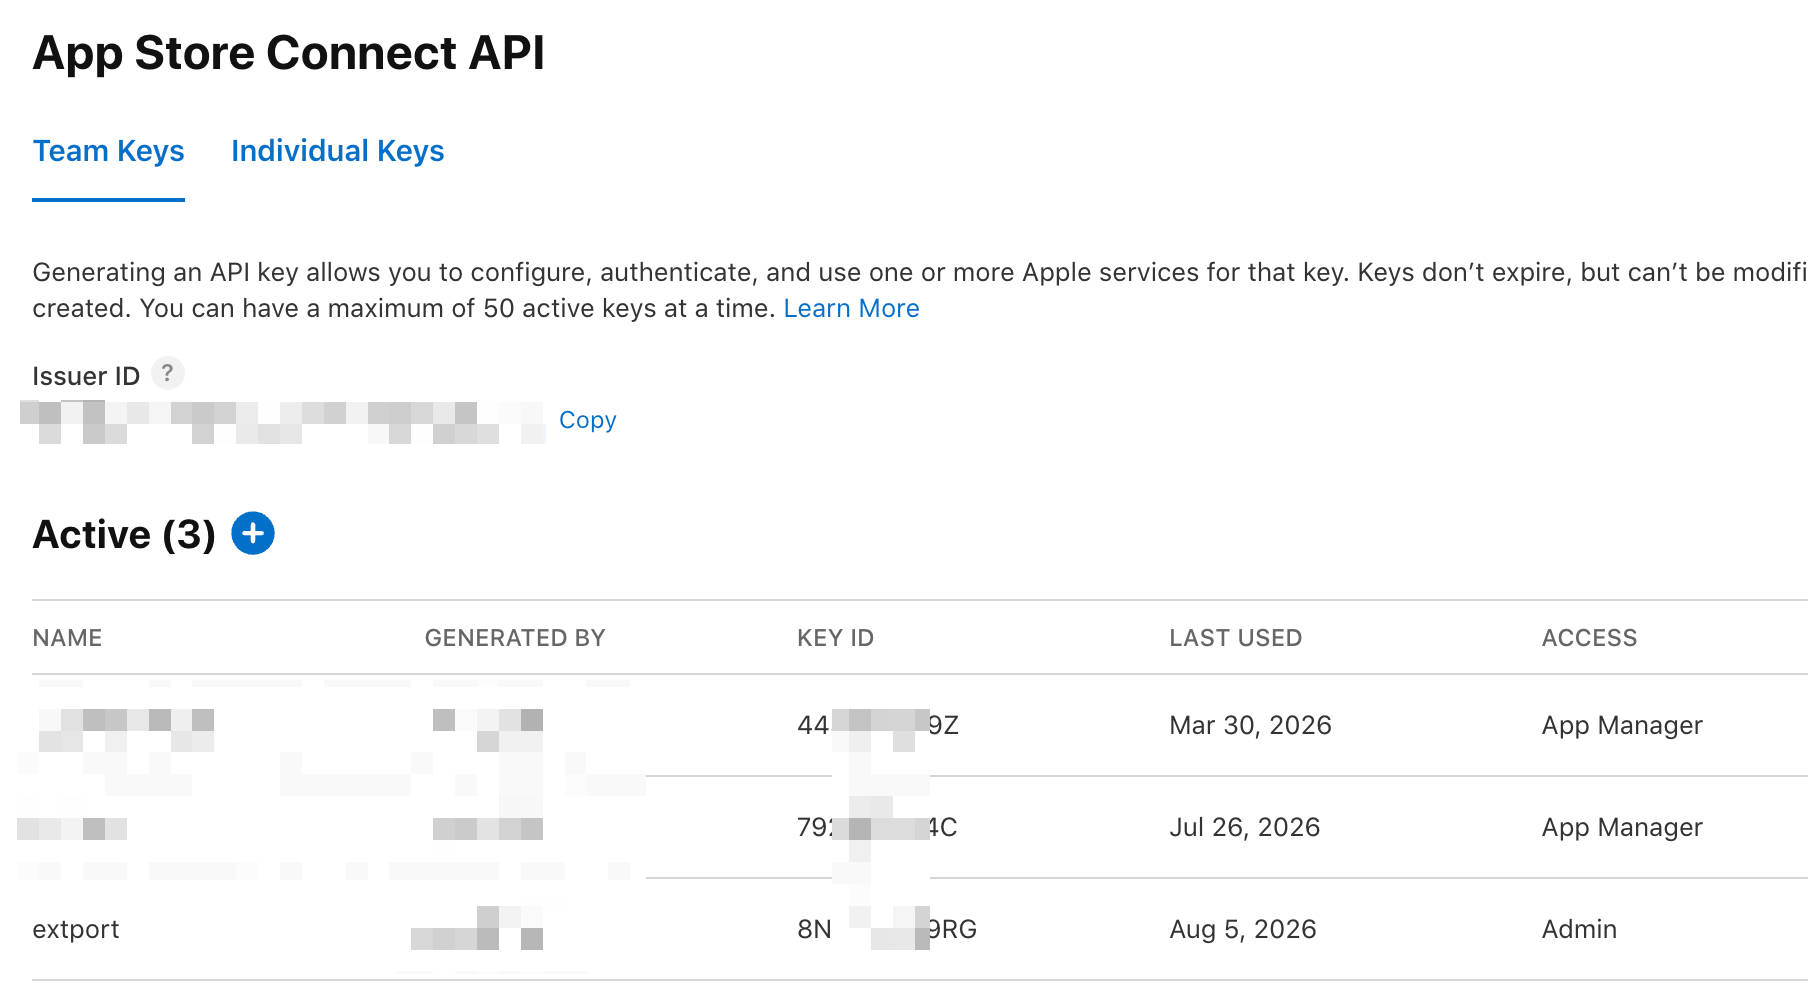Screen dimensions: 1808x1002
Task: Click the Aug 5, 2026 last used date
Action: click(x=1242, y=929)
